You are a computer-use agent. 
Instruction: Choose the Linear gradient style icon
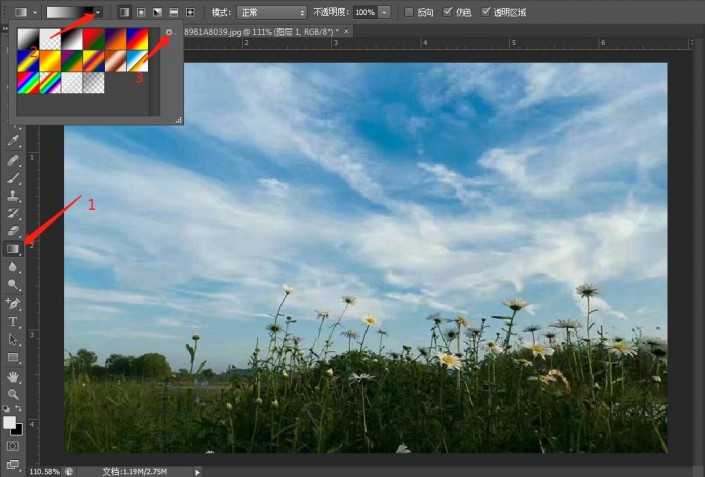(124, 12)
